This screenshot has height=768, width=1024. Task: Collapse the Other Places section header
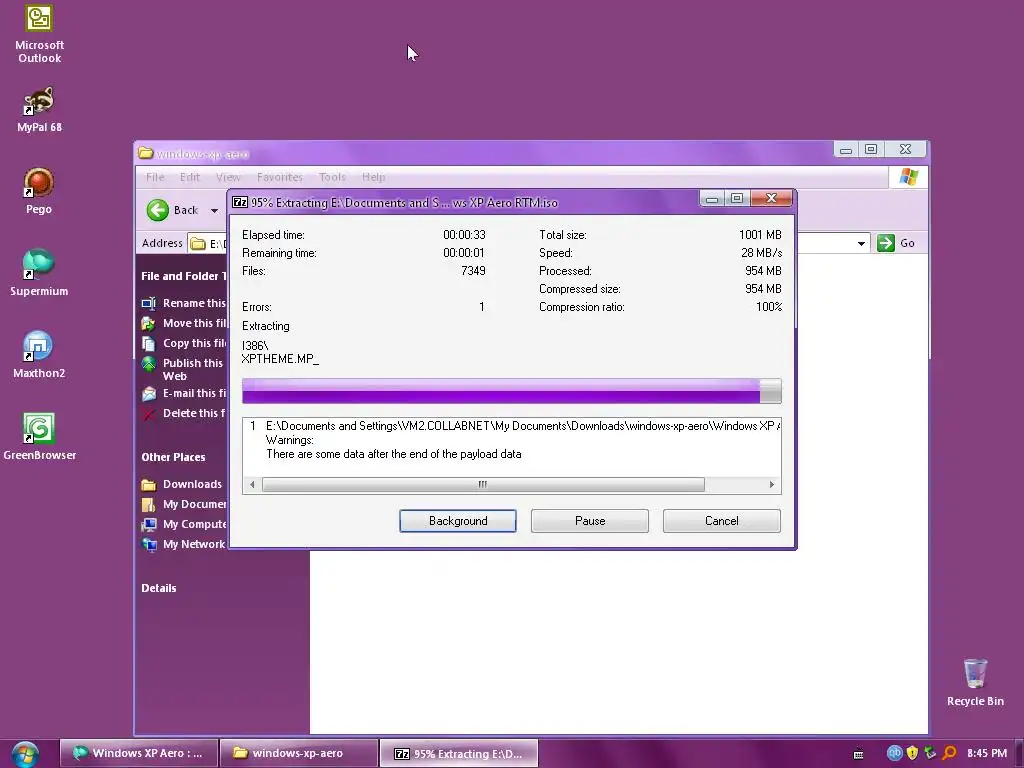pyautogui.click(x=173, y=457)
